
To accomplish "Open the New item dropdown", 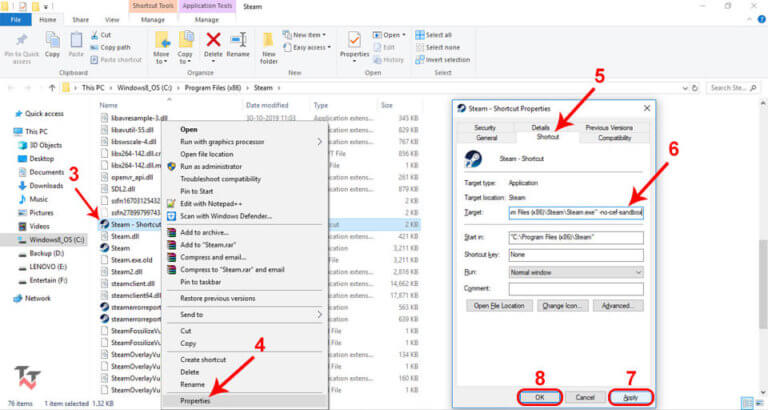I will click(304, 35).
